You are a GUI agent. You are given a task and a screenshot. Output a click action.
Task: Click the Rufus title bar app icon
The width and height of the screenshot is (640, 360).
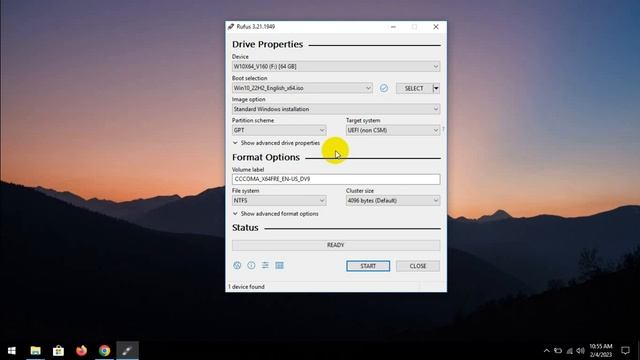[231, 27]
